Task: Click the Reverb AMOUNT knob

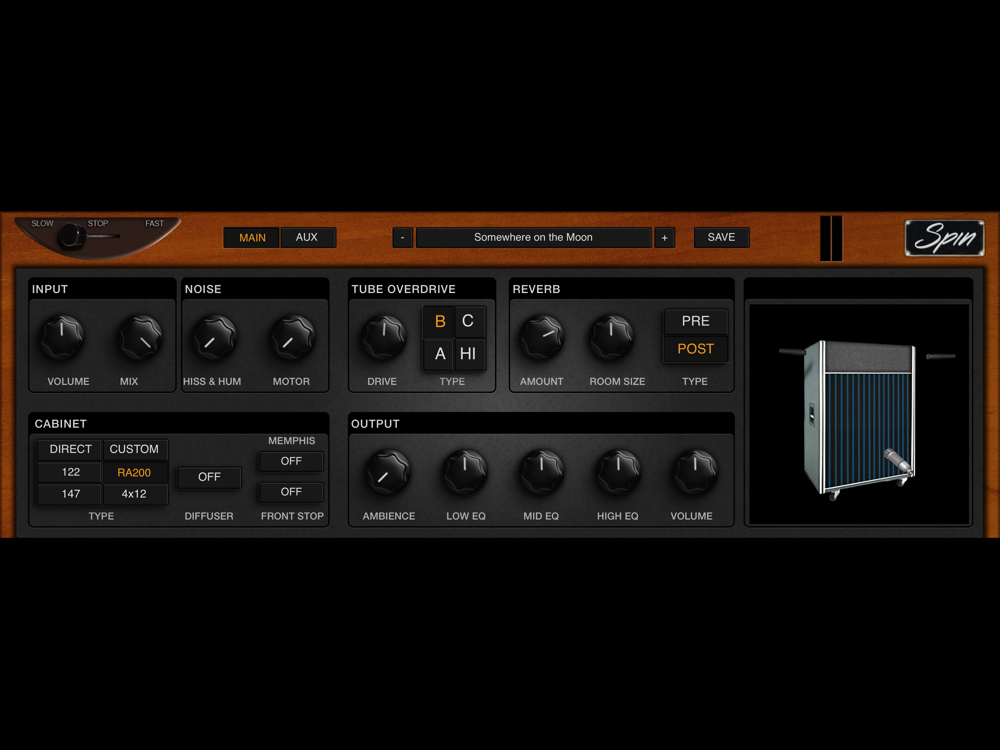Action: [x=541, y=337]
